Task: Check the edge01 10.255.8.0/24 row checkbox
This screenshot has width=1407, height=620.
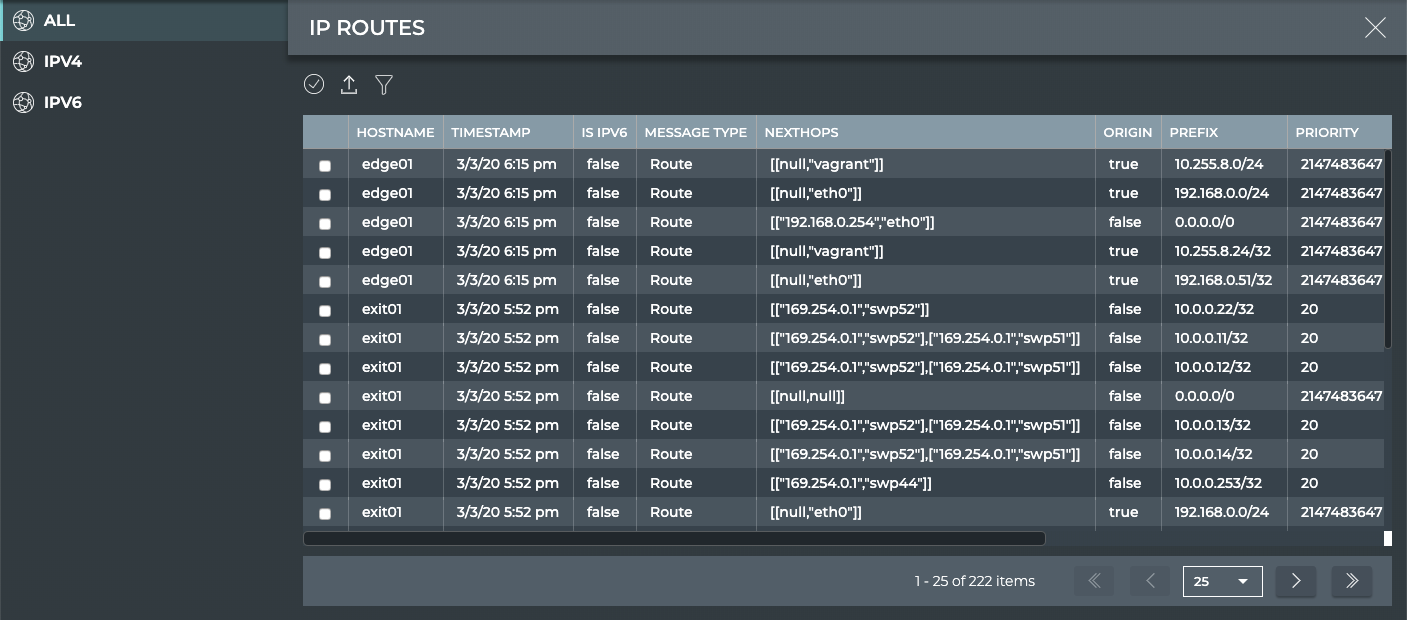Action: point(325,166)
